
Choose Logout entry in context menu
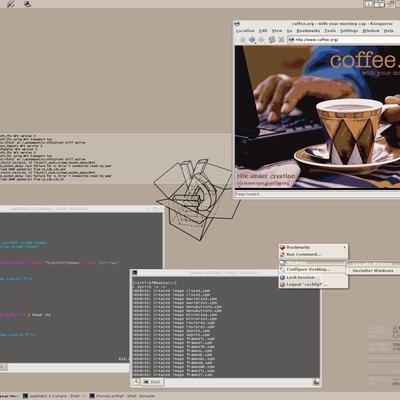[x=313, y=284]
